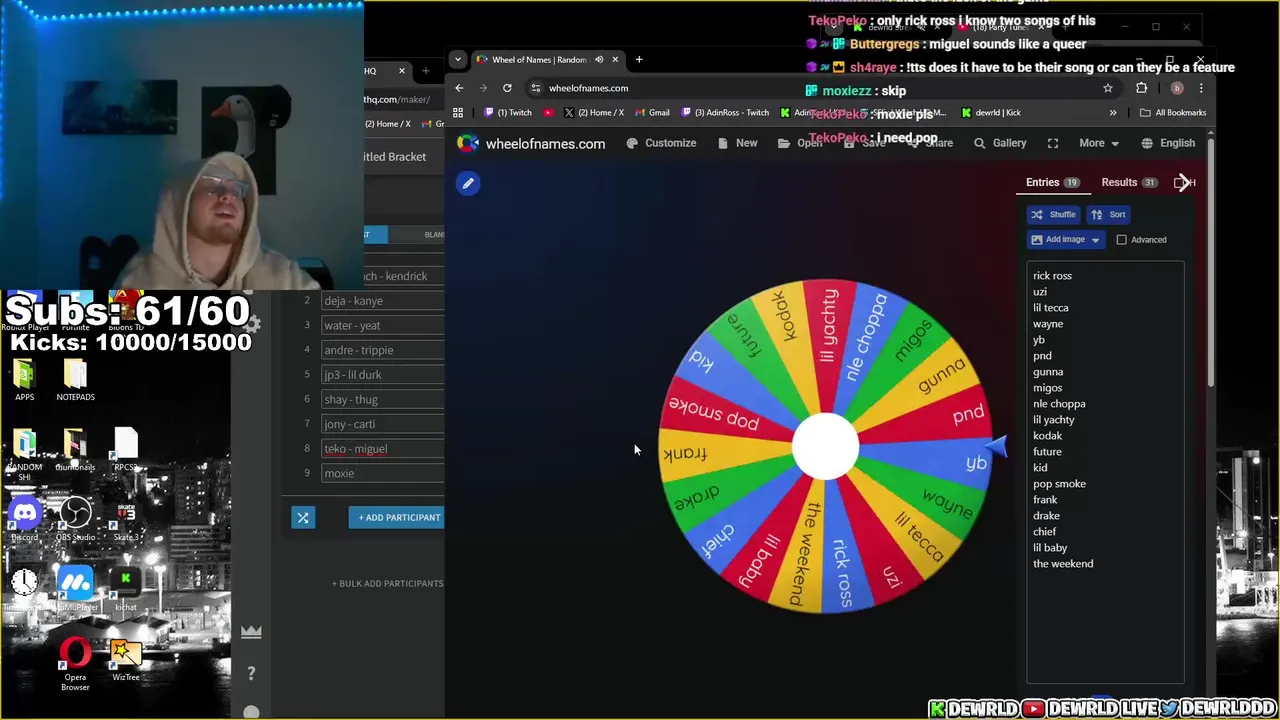Screen dimensions: 1280x720
Task: Click the wheelofnames.com logo
Action: 531,143
